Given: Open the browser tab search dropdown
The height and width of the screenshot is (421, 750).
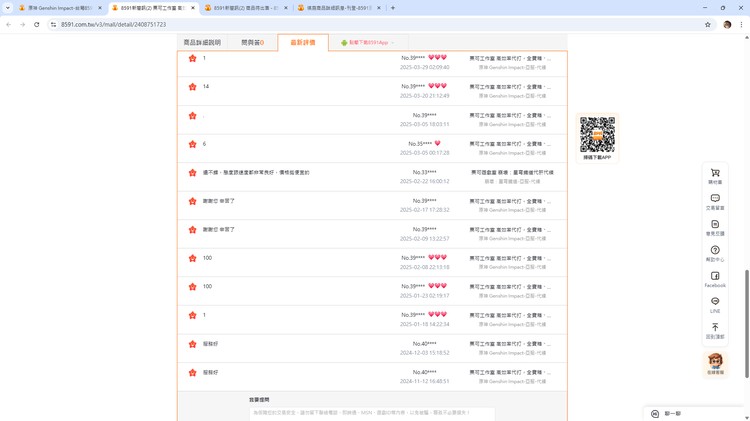Looking at the screenshot, I should (8, 8).
